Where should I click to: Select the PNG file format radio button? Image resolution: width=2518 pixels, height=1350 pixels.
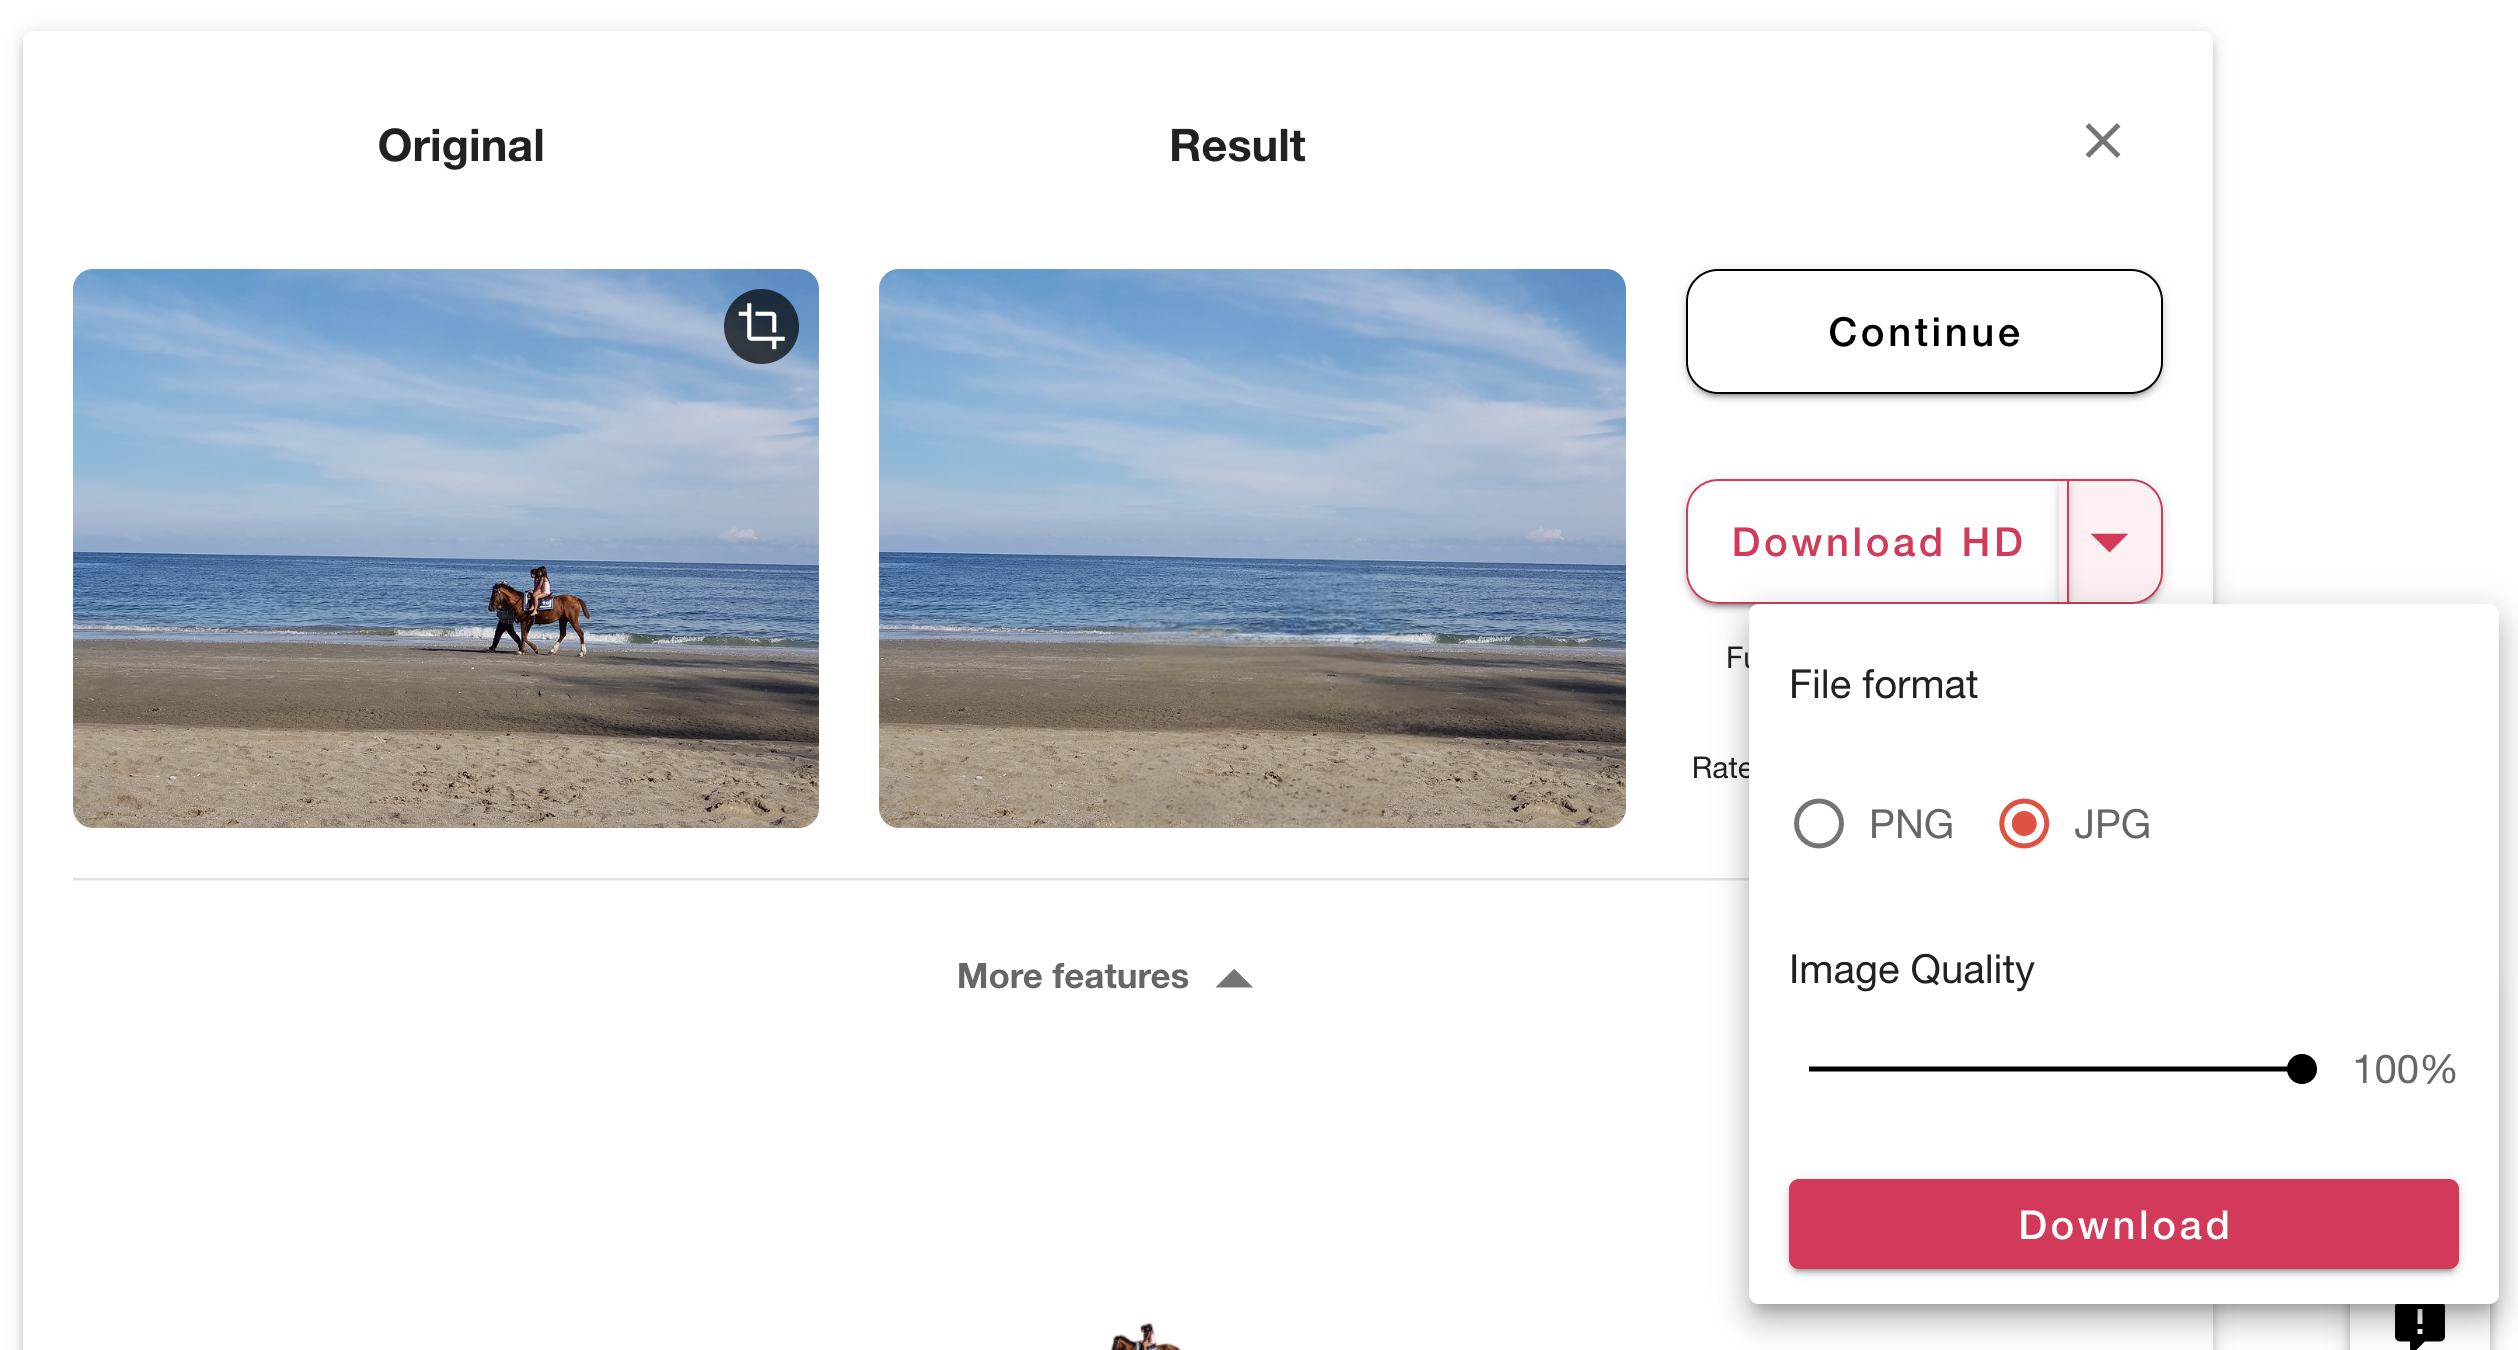(x=1818, y=824)
